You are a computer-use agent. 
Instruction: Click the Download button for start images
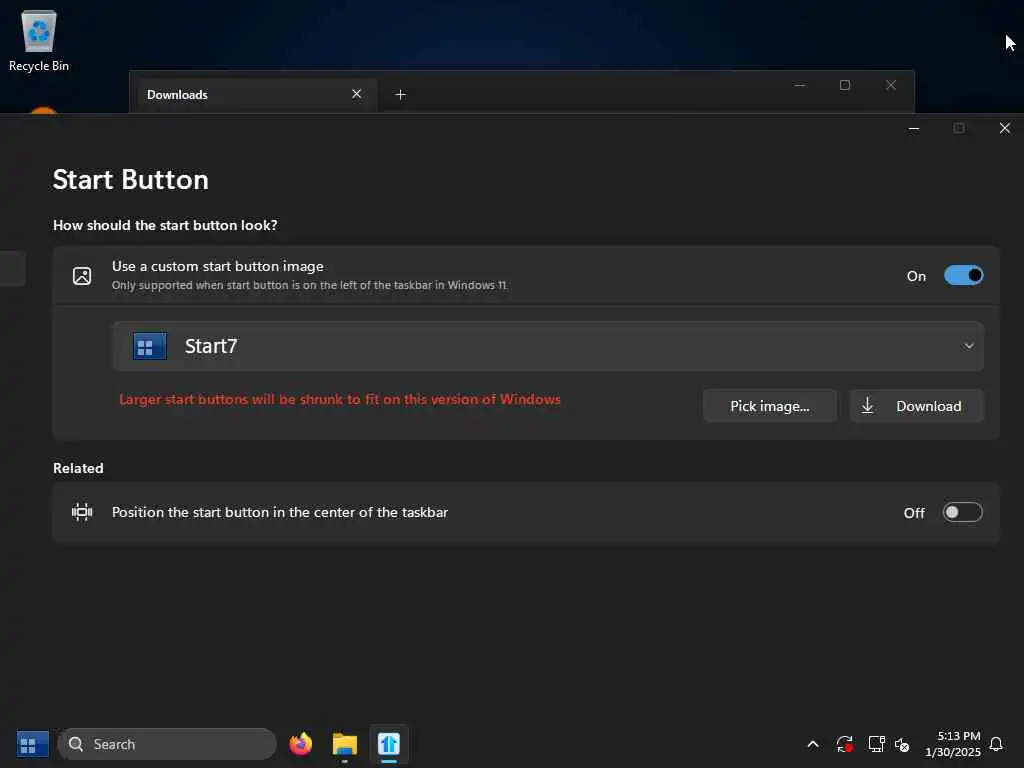click(916, 406)
